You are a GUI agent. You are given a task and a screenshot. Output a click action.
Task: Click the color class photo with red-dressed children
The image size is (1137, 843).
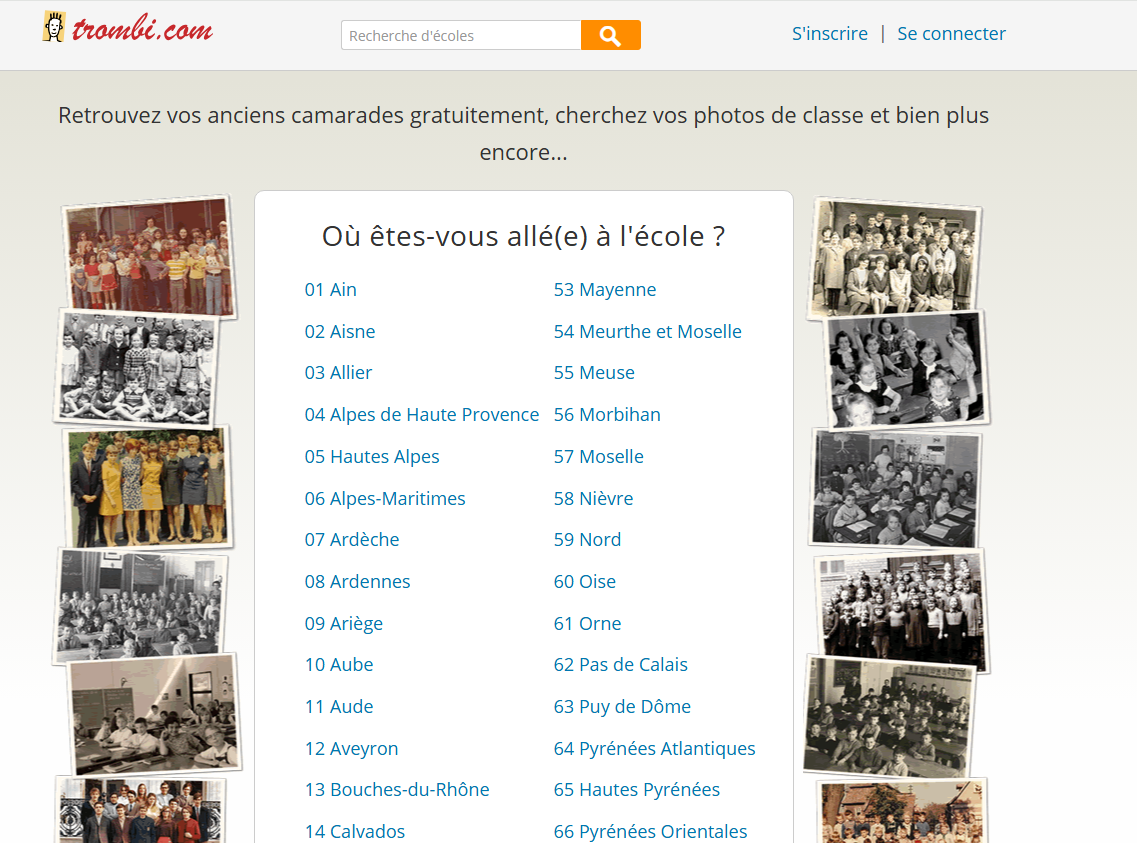149,255
